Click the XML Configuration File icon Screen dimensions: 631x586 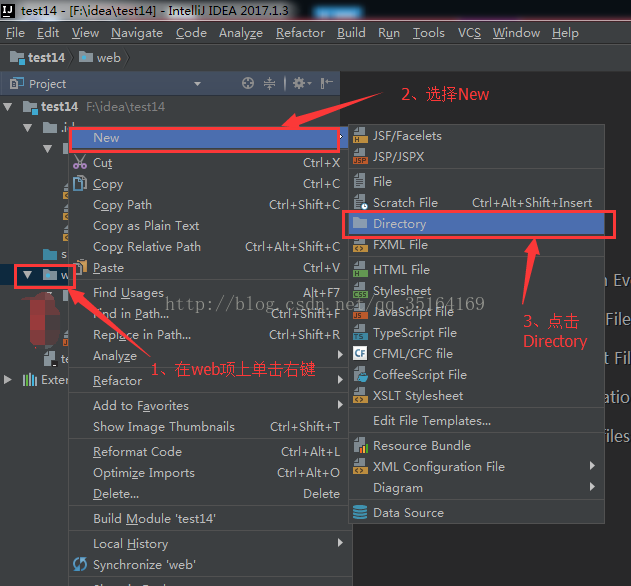(360, 466)
